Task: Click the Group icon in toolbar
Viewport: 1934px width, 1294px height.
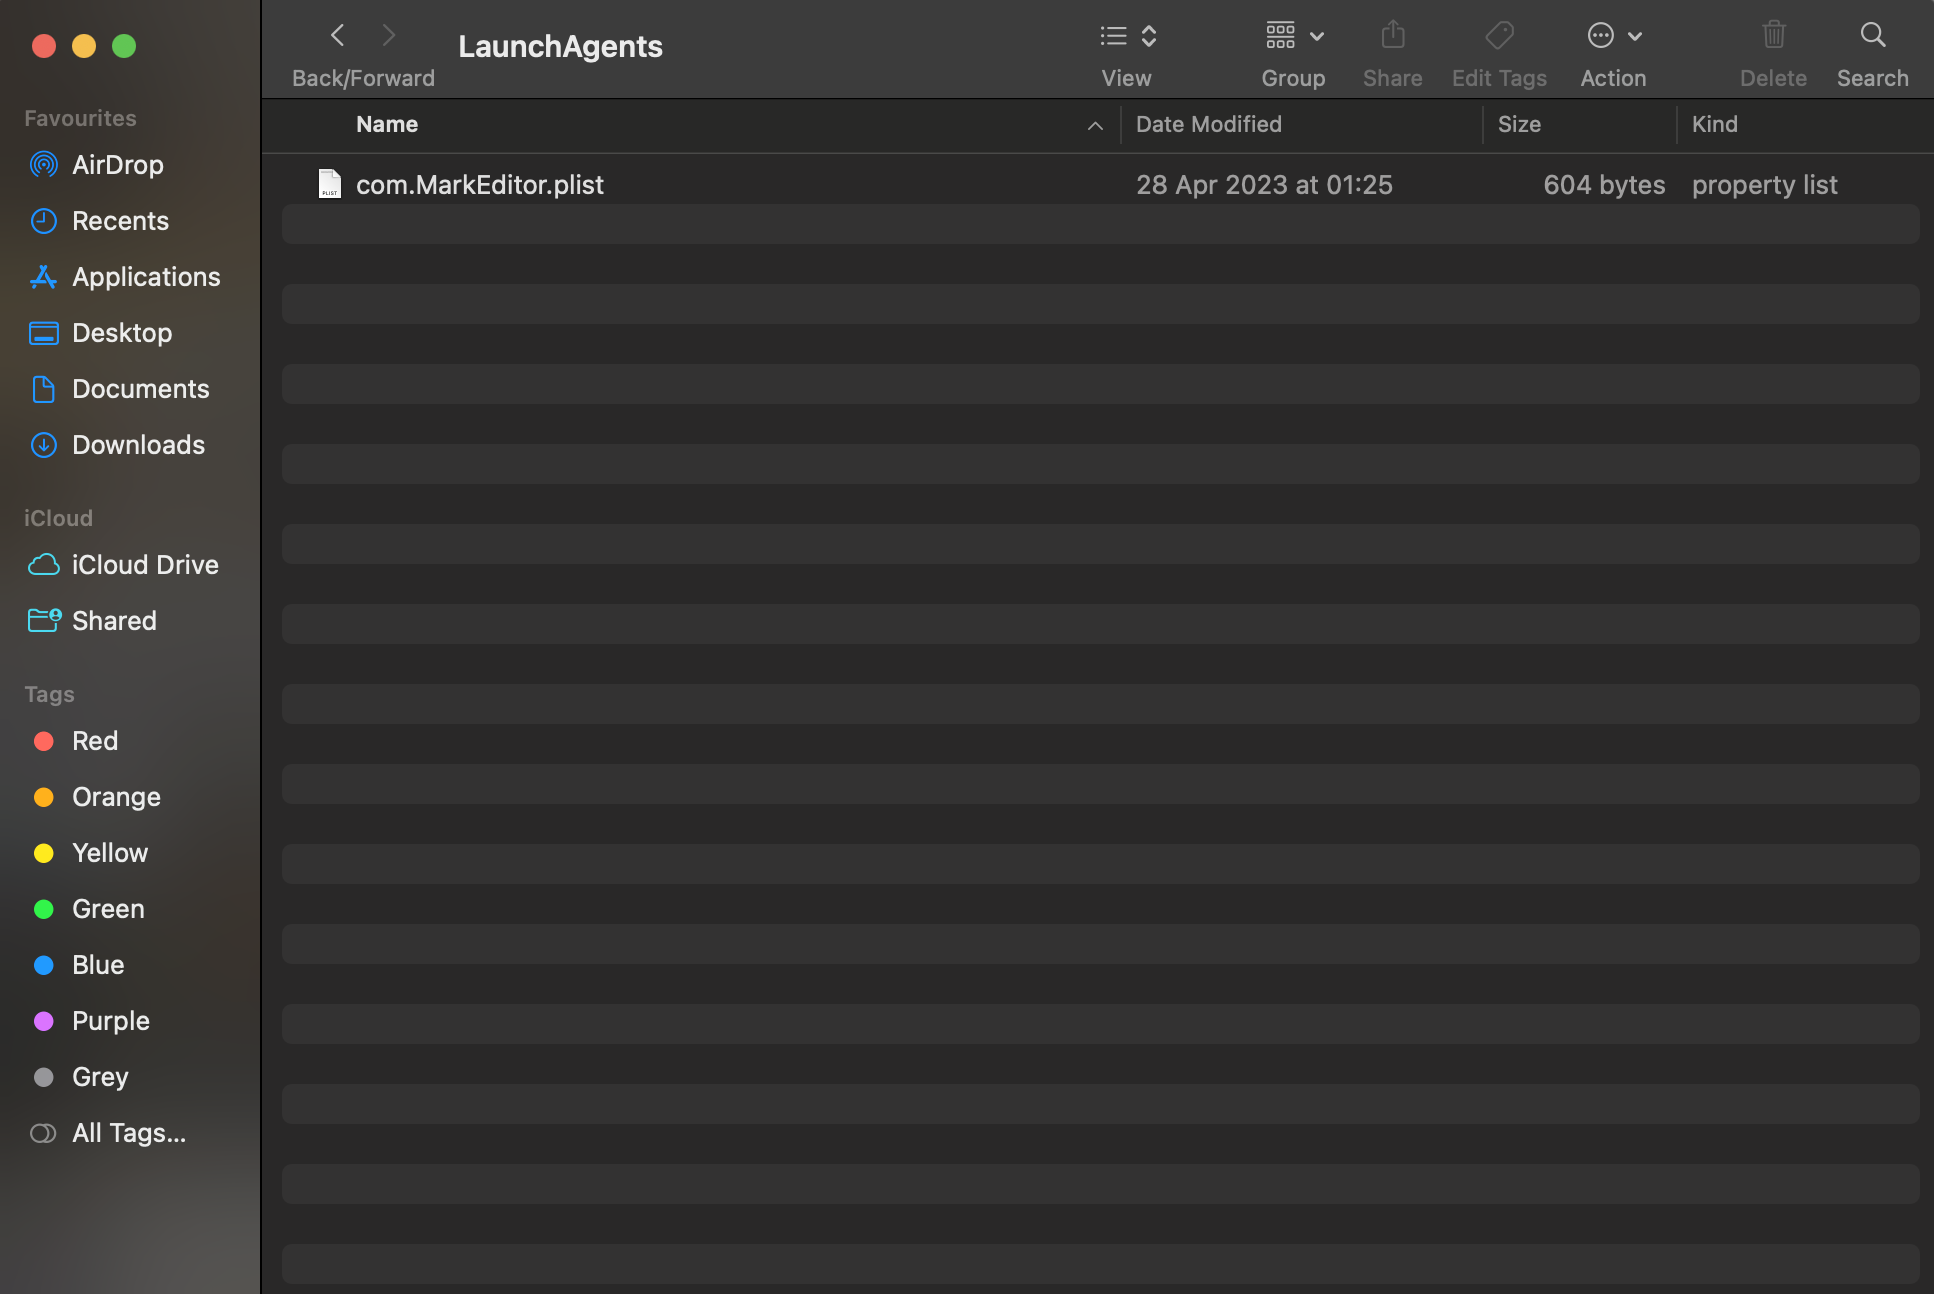Action: tap(1290, 35)
